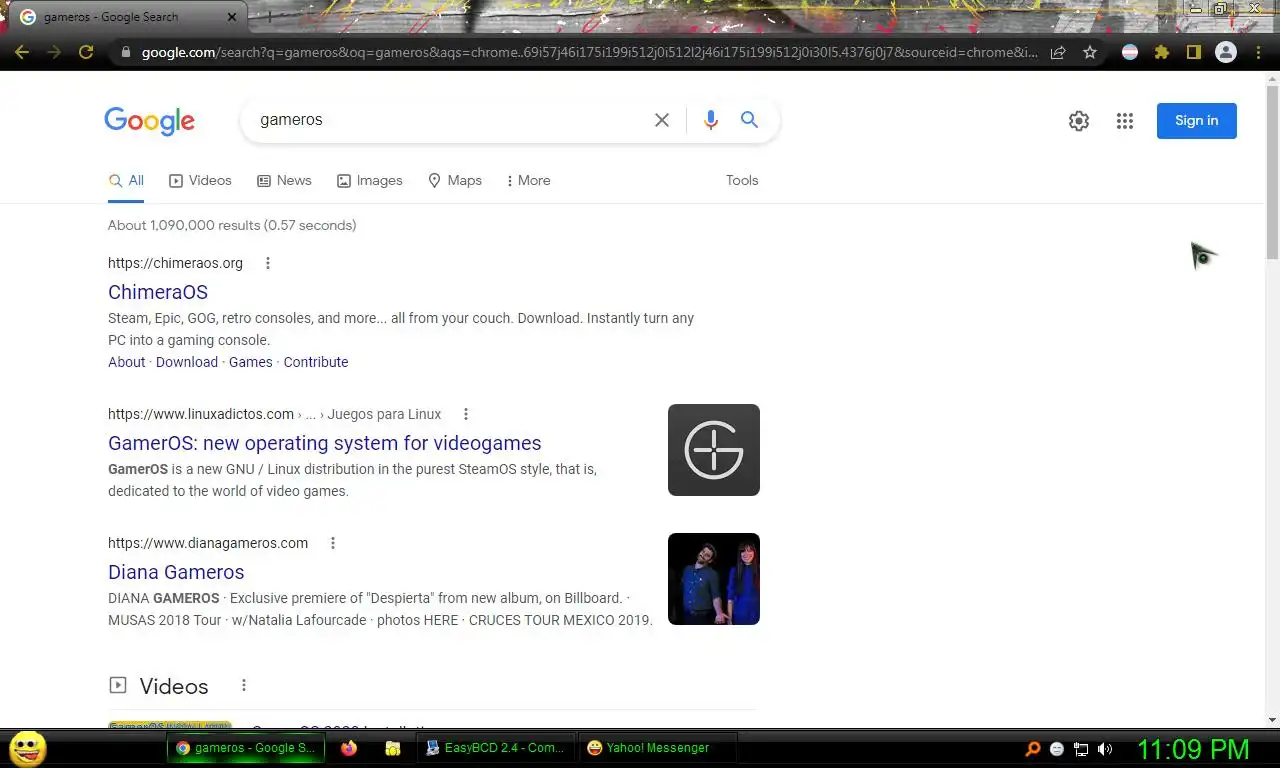The height and width of the screenshot is (768, 1280).
Task: Share this page from the address bar
Action: point(1058,52)
